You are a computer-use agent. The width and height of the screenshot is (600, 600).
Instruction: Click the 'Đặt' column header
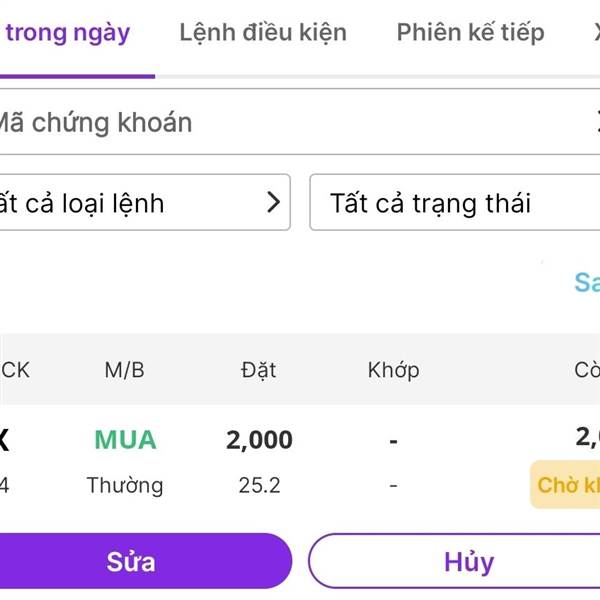click(259, 370)
